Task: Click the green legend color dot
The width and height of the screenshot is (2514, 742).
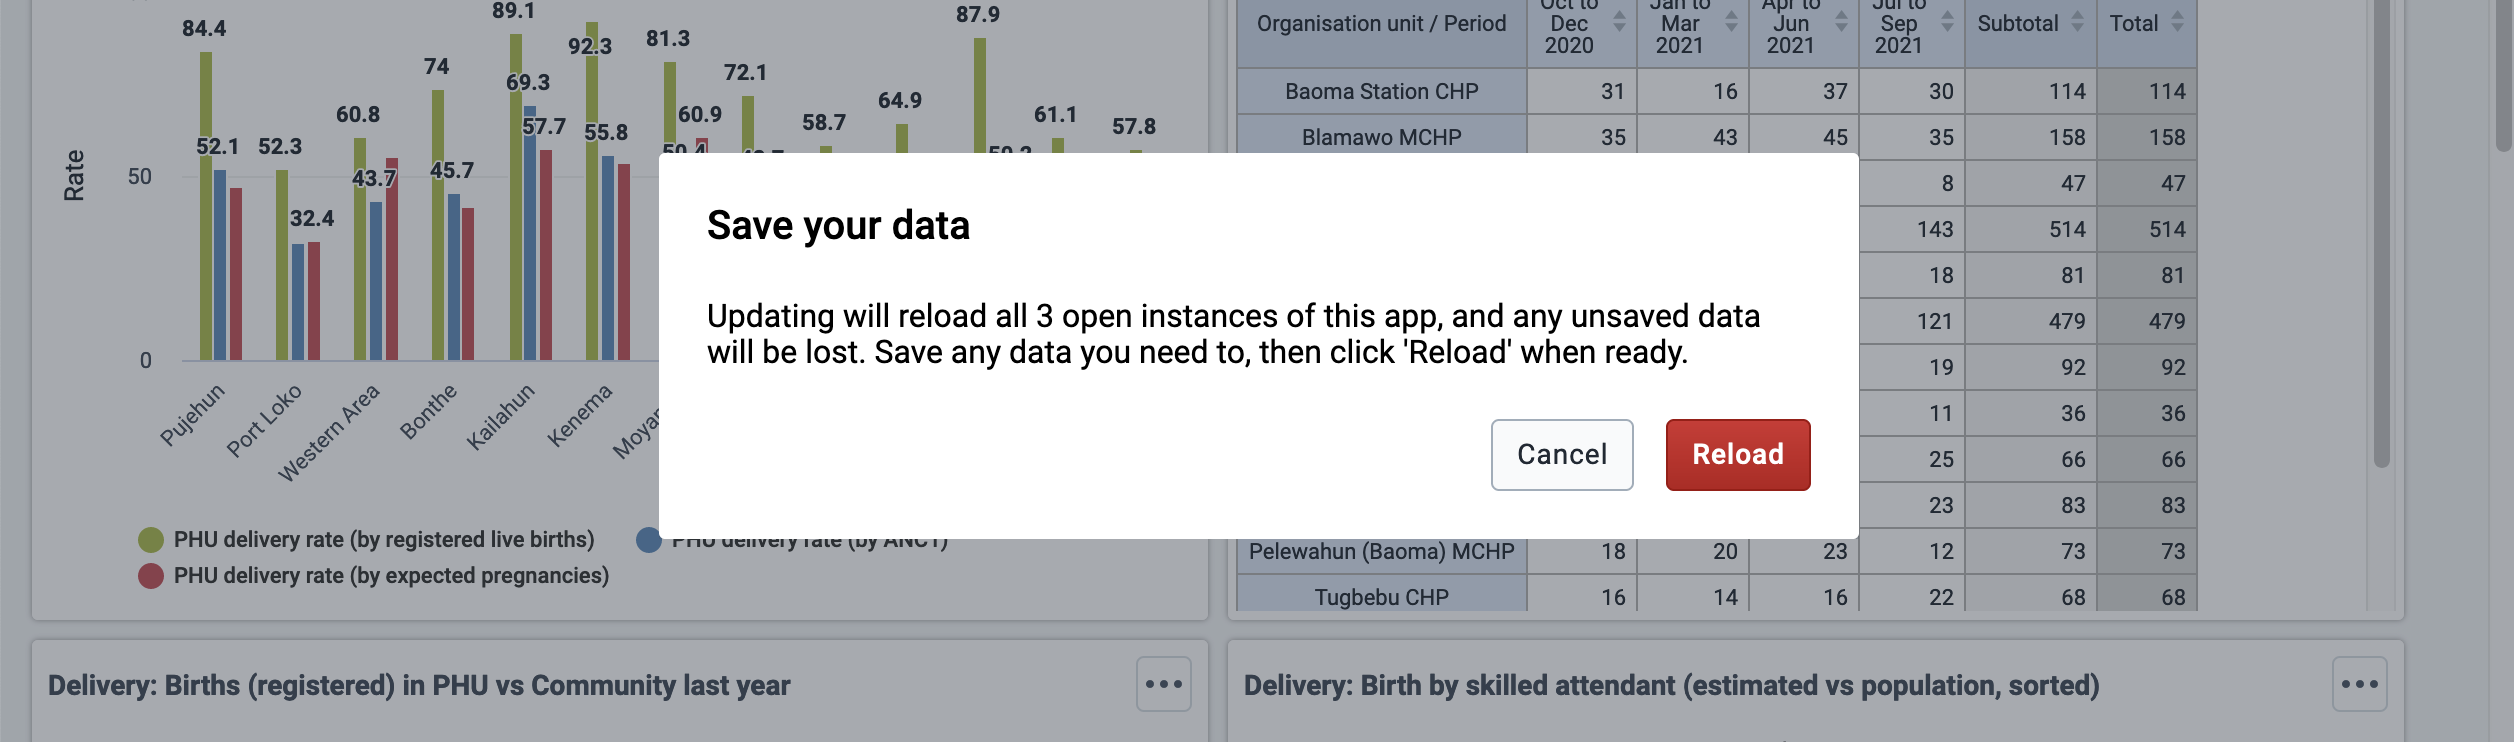Action: [150, 538]
